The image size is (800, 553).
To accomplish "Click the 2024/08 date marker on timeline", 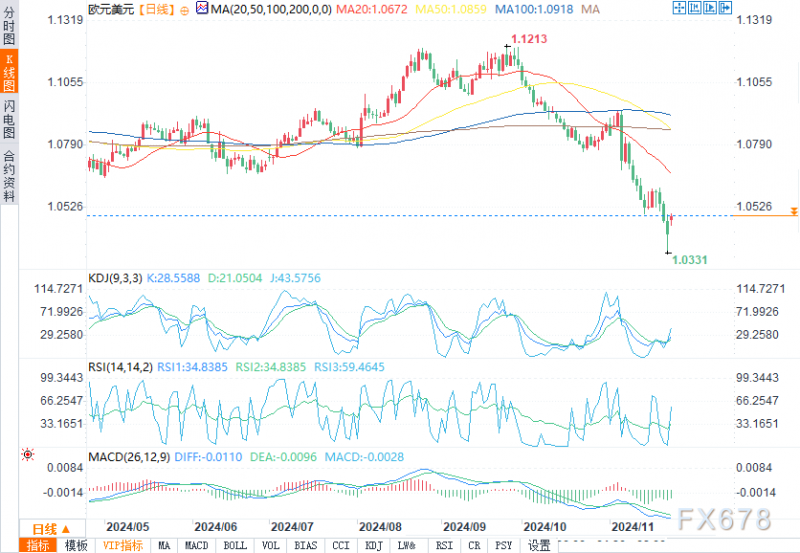I will pos(380,526).
